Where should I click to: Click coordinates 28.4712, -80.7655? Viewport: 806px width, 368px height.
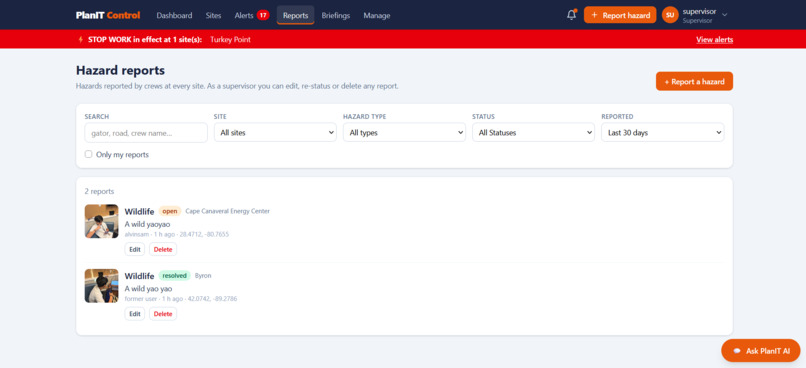pos(205,234)
